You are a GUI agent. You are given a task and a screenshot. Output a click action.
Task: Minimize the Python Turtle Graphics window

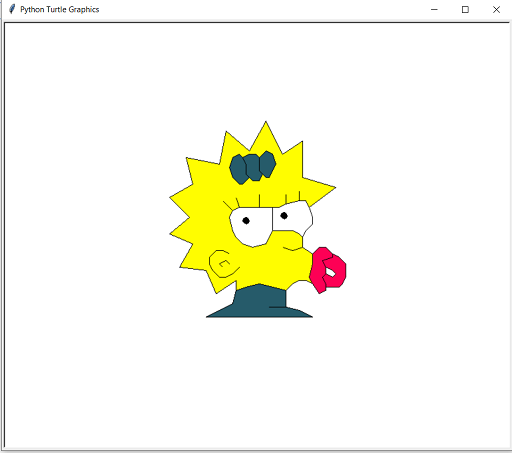pos(434,9)
